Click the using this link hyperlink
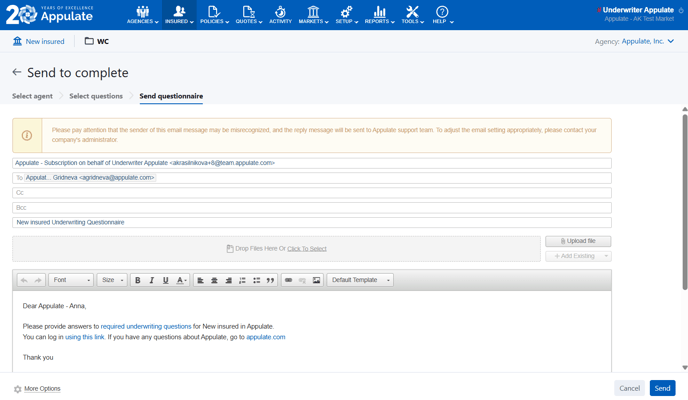This screenshot has width=688, height=400. (85, 337)
